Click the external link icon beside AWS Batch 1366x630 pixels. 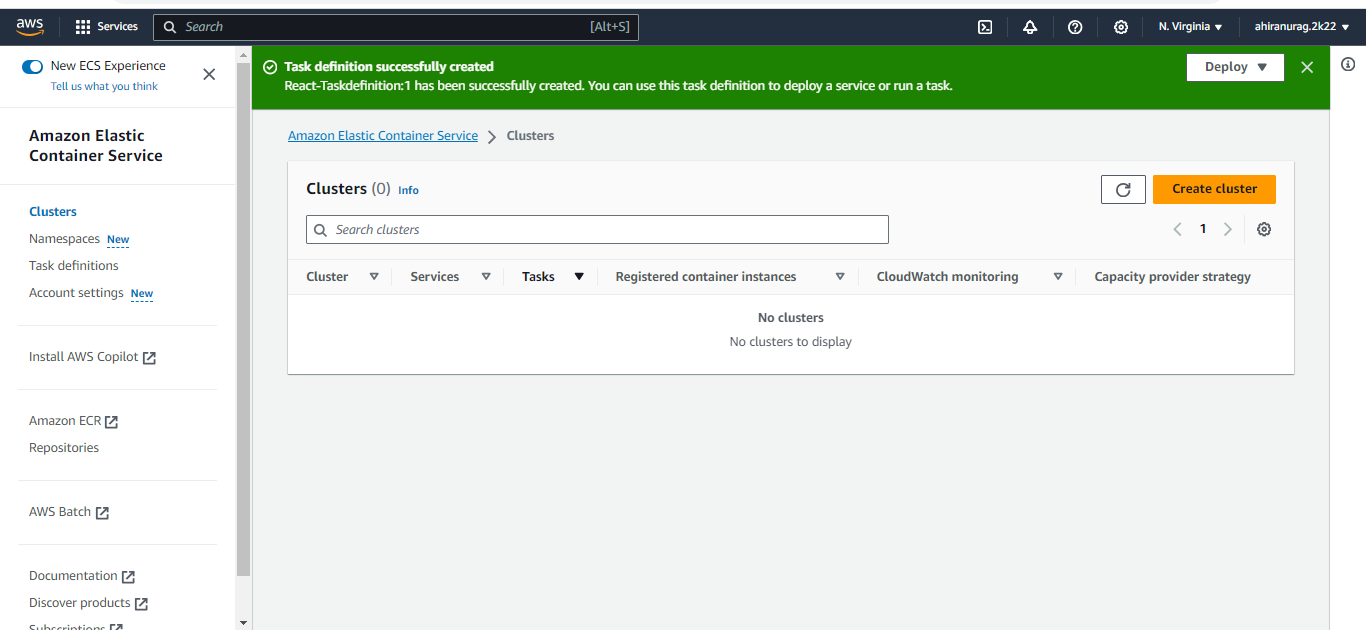(102, 513)
